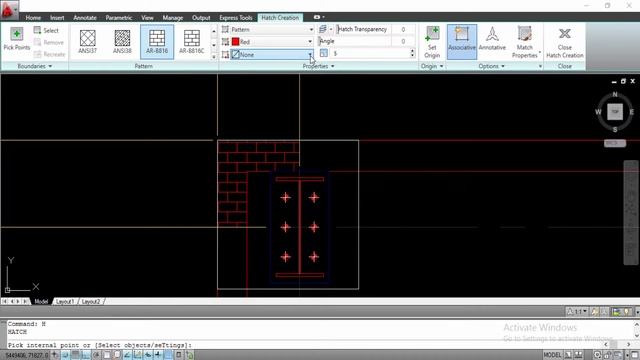Open the Hatch settings dialog launcher arrow
This screenshot has height=360, width=640.
(x=540, y=66)
